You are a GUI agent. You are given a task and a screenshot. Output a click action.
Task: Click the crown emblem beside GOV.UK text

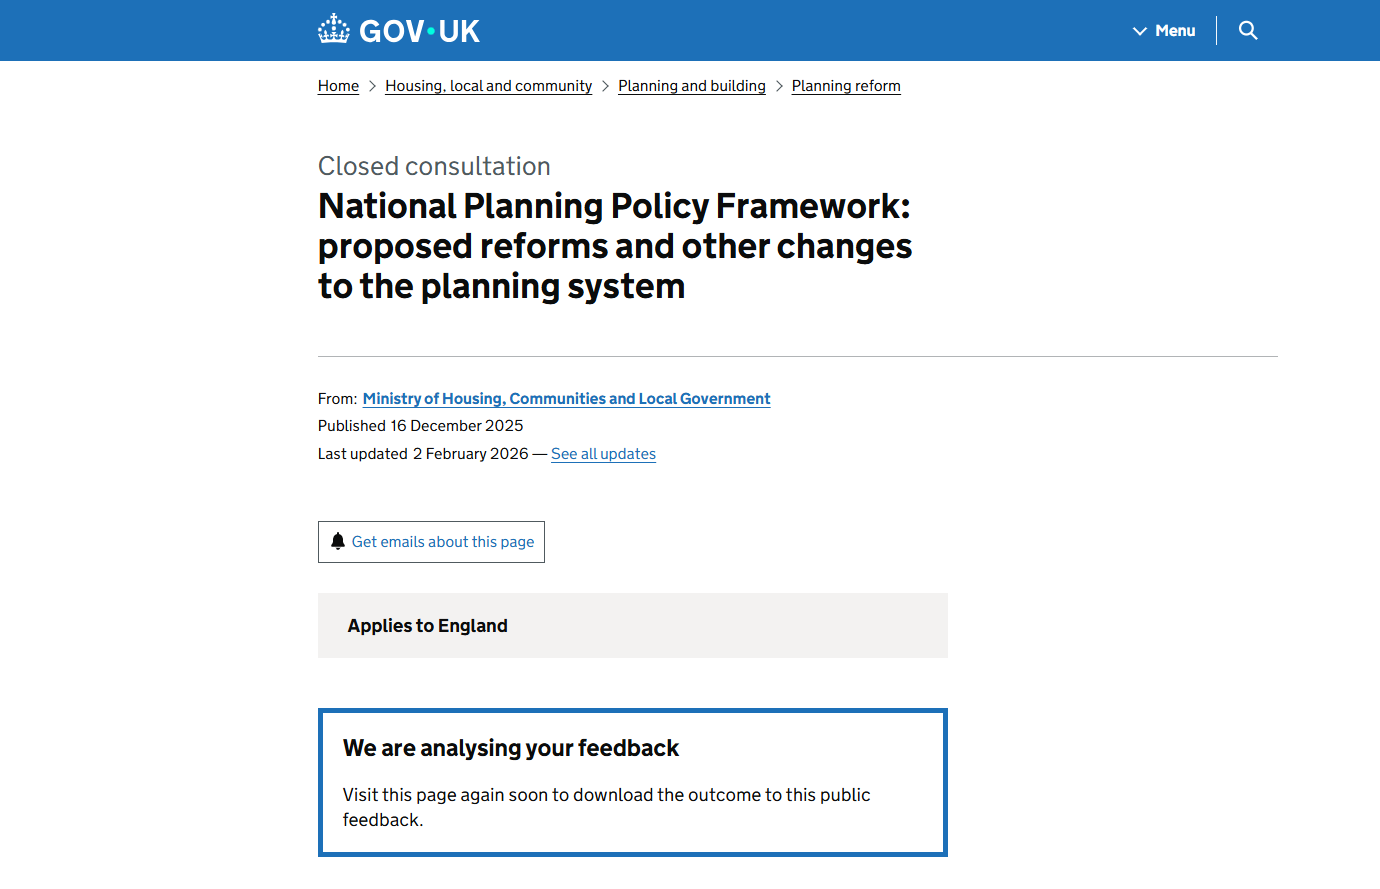pyautogui.click(x=335, y=29)
